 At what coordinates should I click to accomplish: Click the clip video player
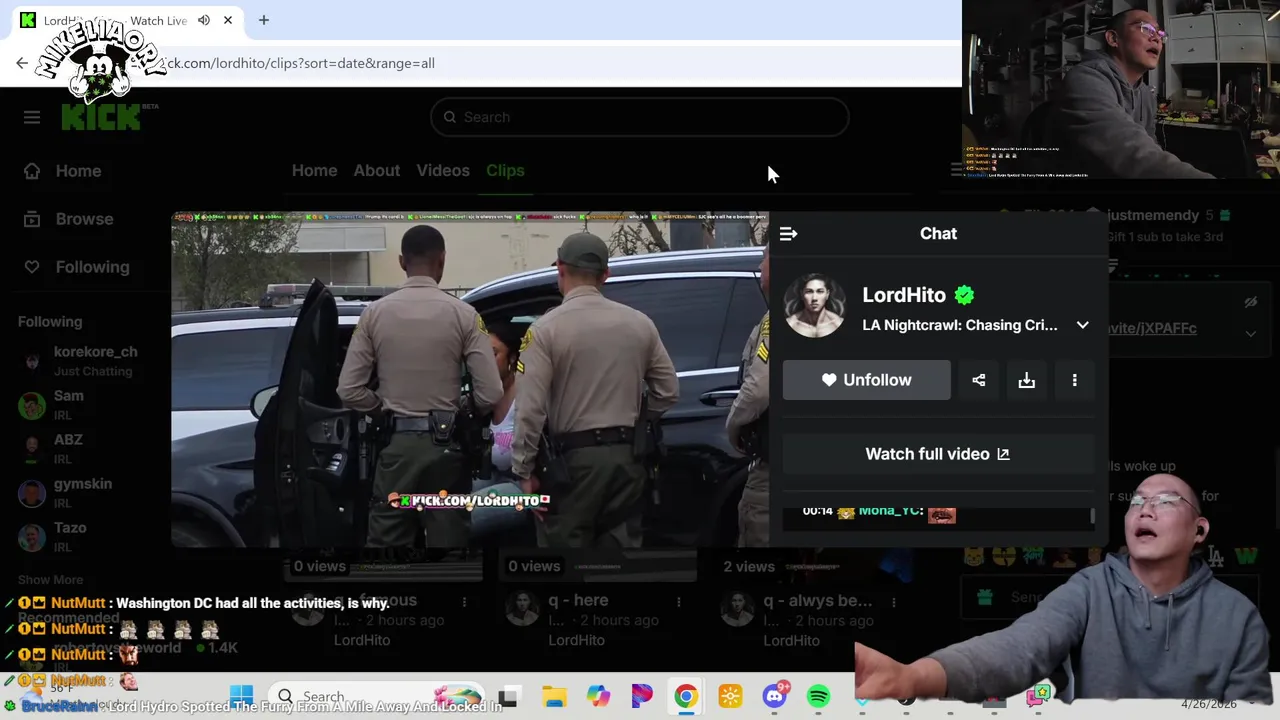[470, 380]
